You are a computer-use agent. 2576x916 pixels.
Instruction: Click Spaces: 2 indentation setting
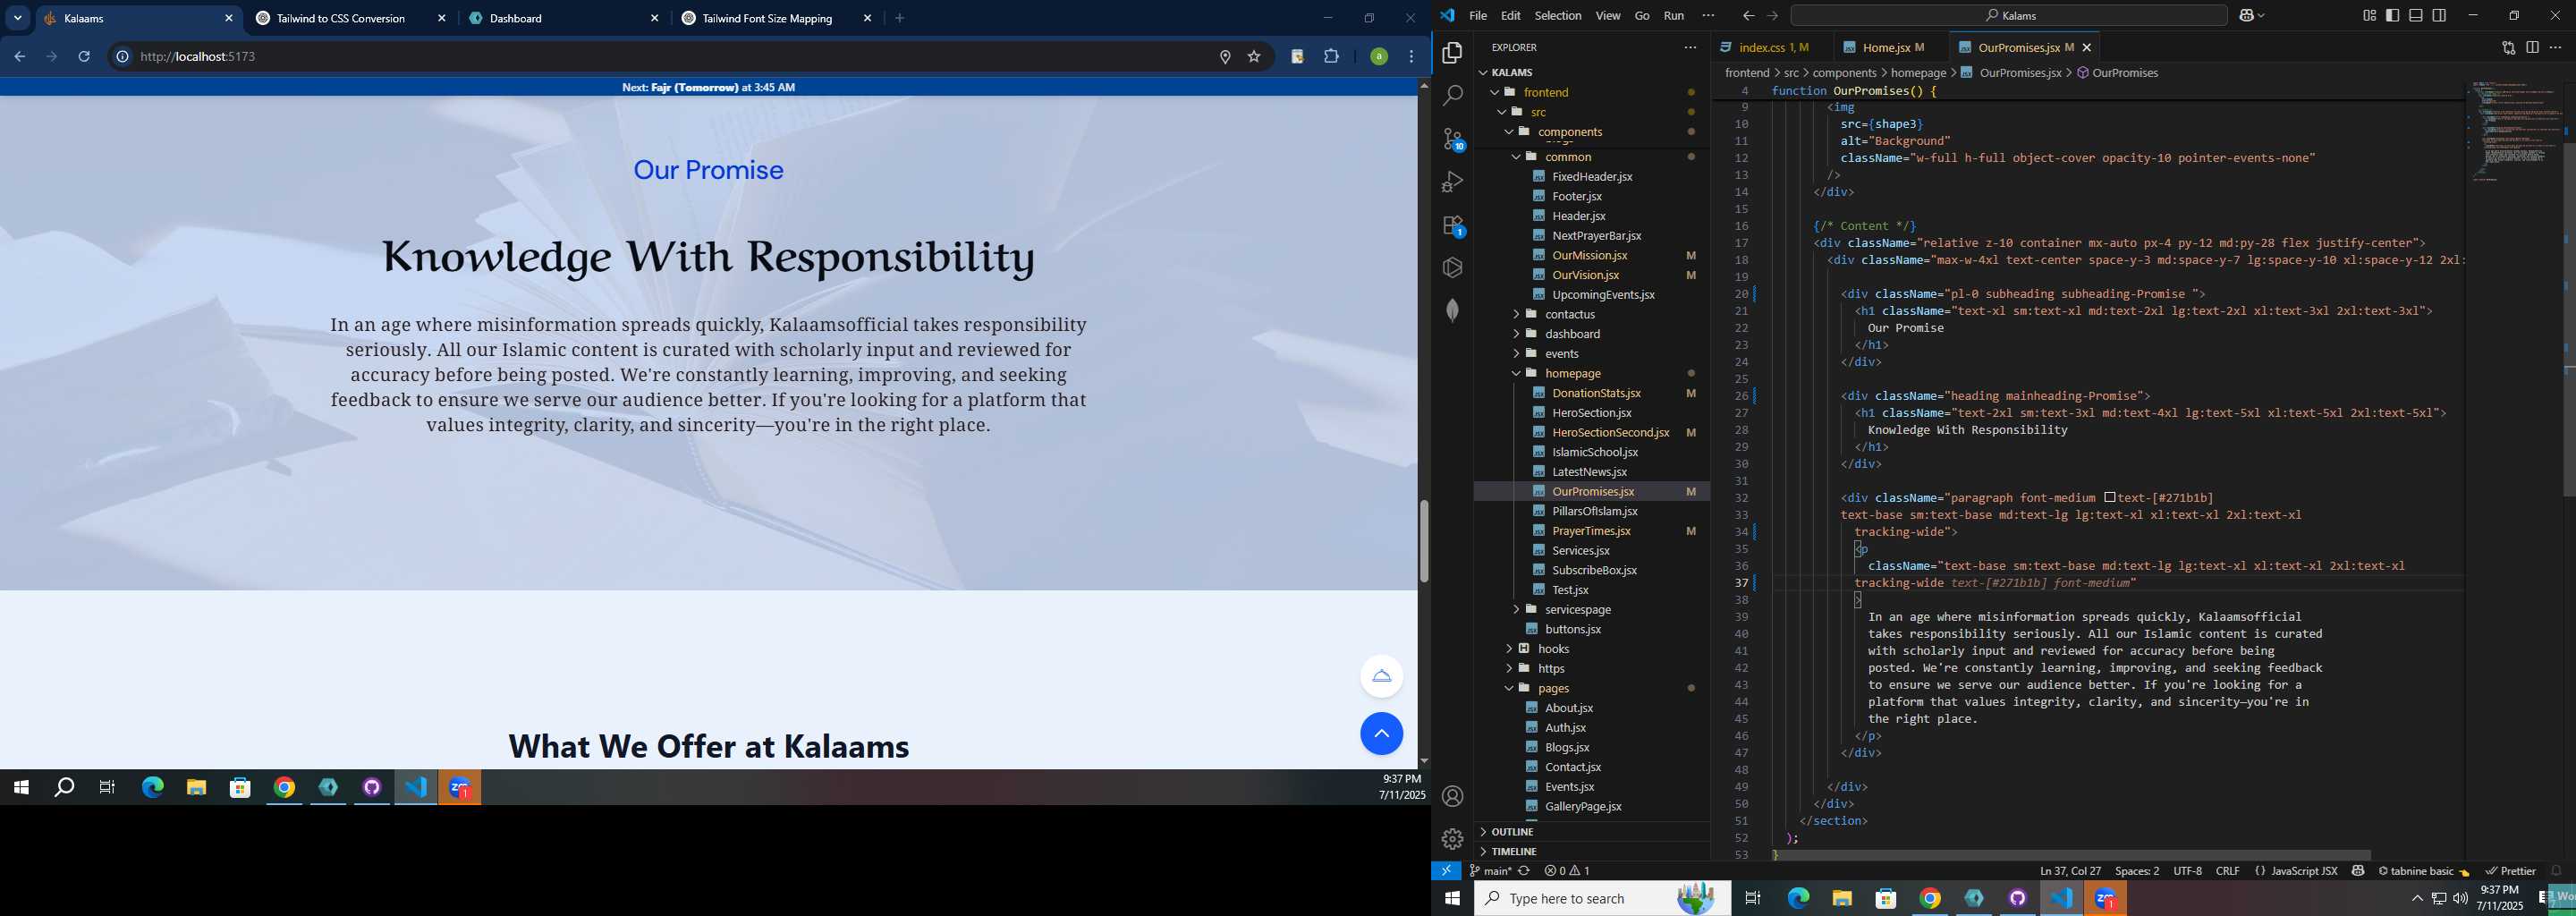coord(2137,871)
